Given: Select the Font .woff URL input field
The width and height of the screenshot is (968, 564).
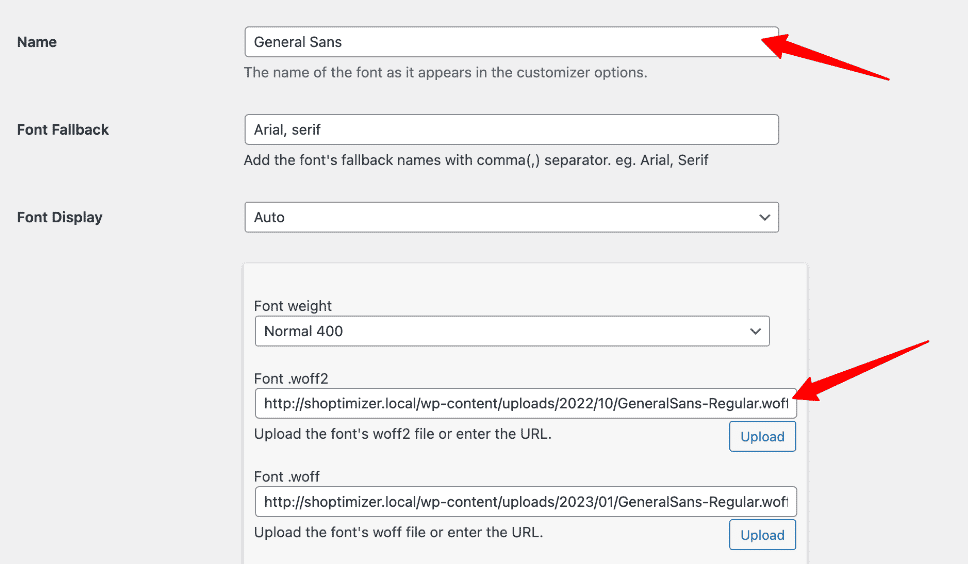Looking at the screenshot, I should coord(525,502).
